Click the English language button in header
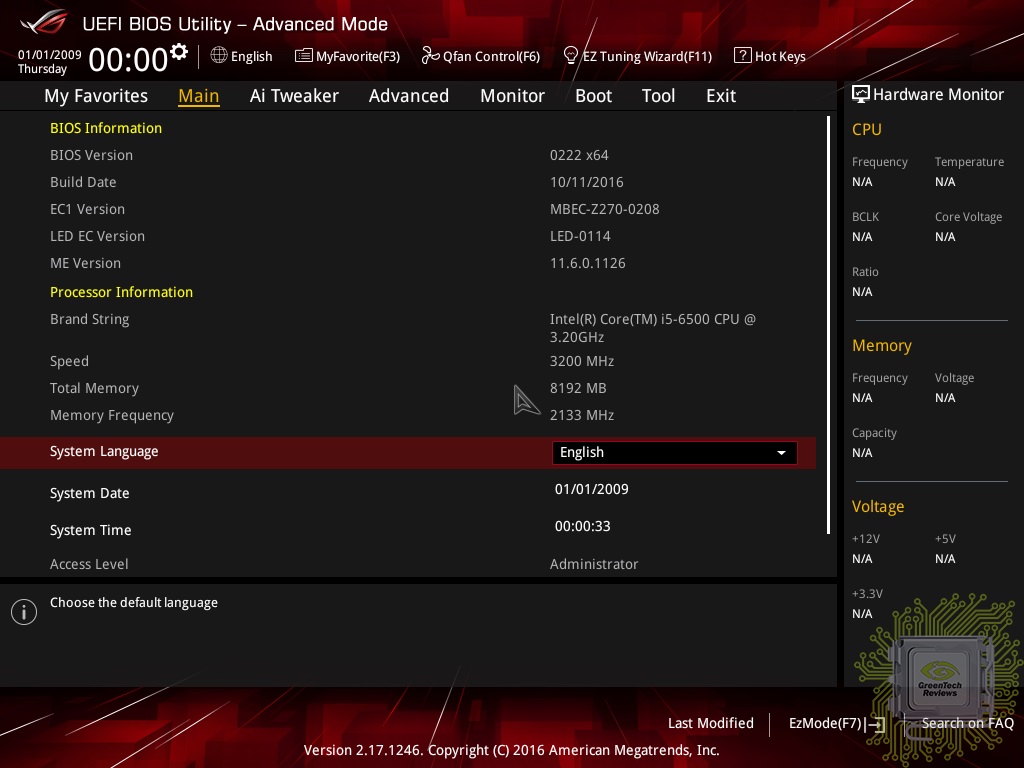The image size is (1024, 768). point(242,56)
